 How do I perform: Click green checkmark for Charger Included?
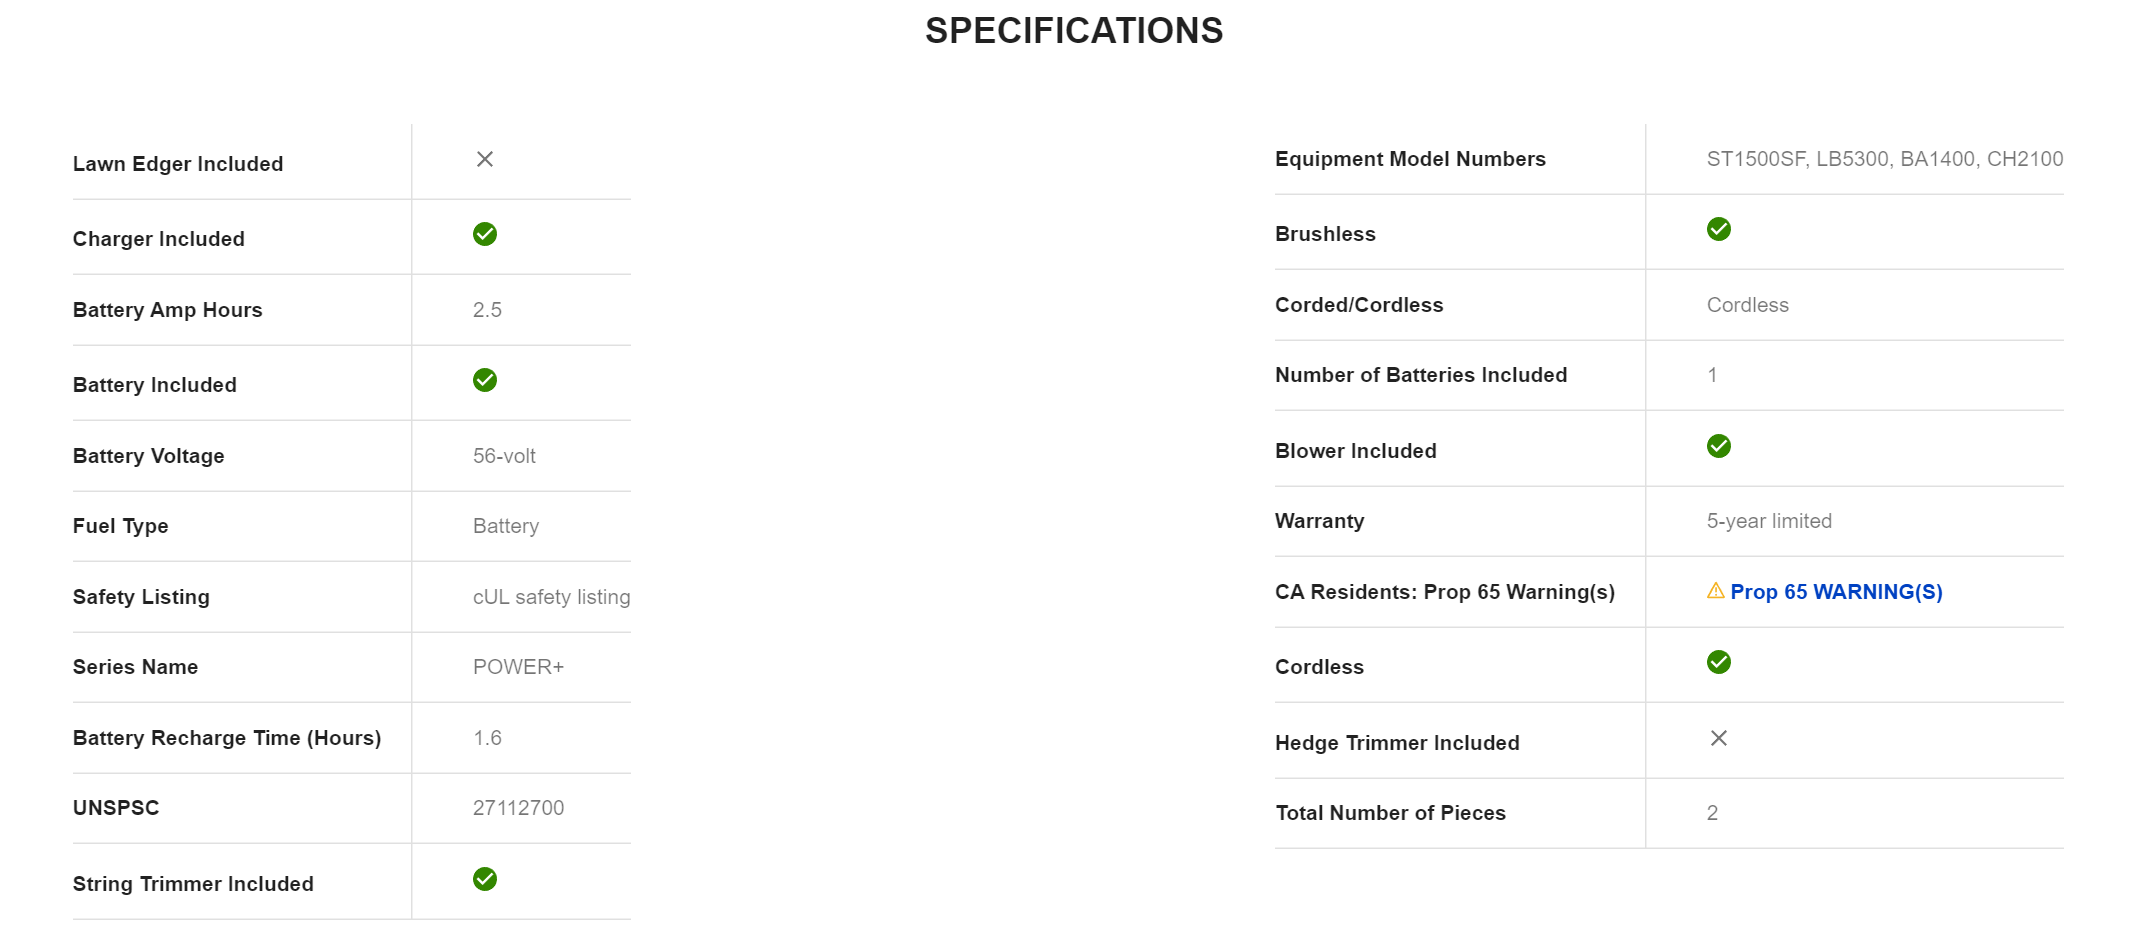(485, 234)
